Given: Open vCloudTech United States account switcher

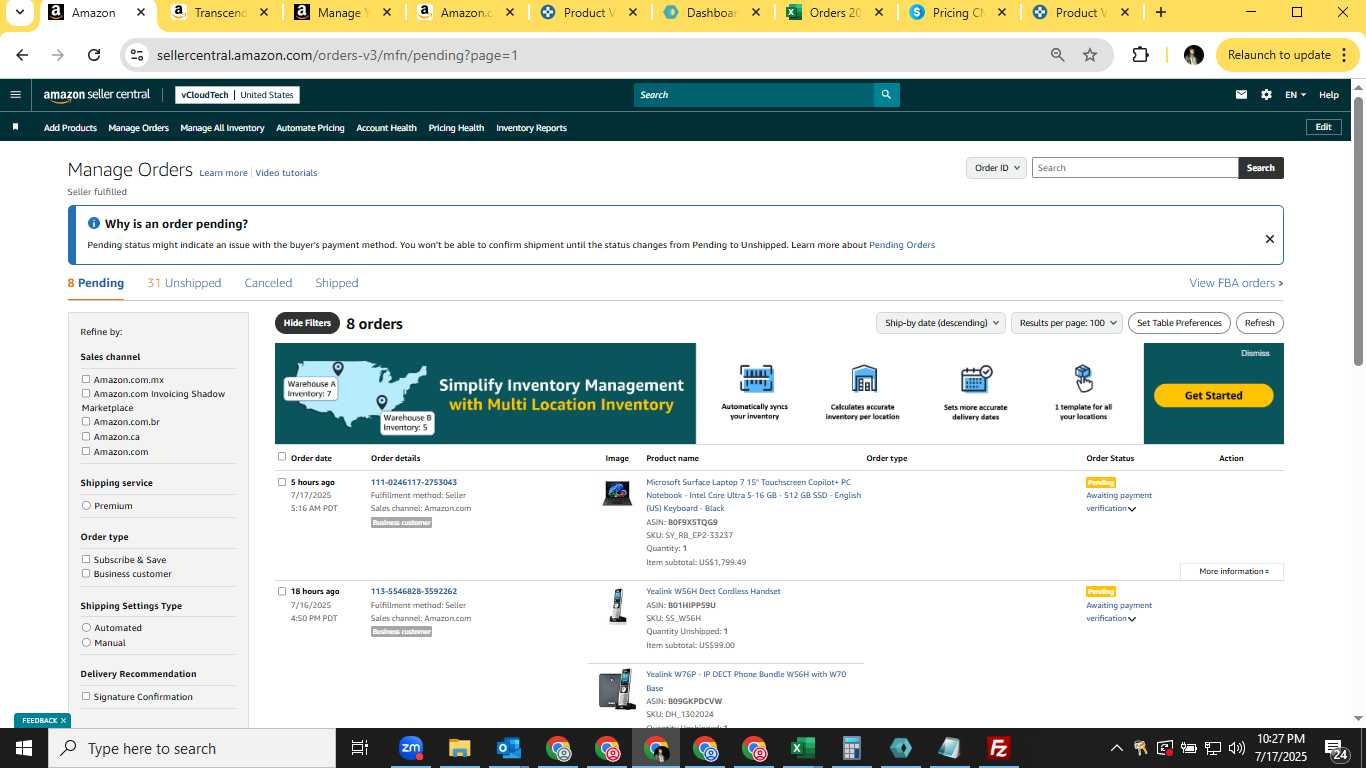Looking at the screenshot, I should pos(237,95).
